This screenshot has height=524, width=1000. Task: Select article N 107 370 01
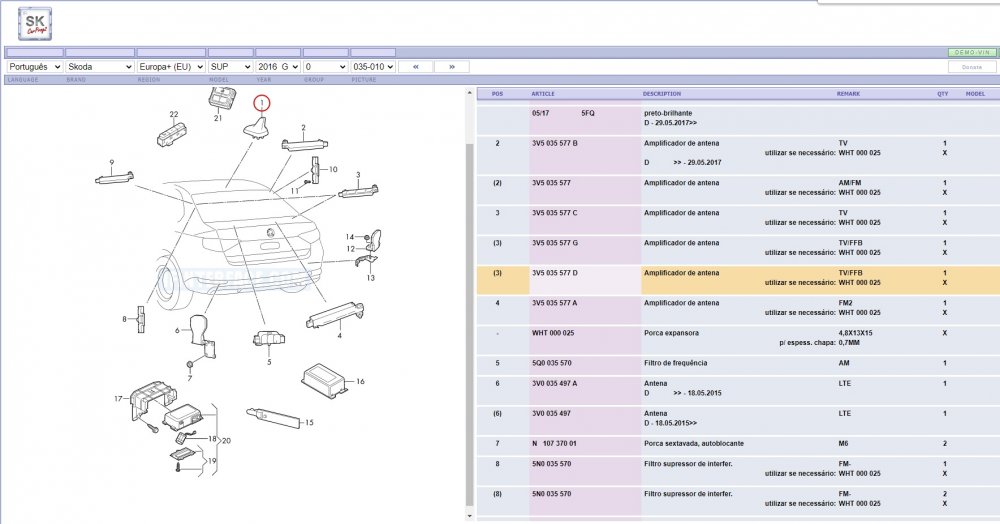point(554,443)
